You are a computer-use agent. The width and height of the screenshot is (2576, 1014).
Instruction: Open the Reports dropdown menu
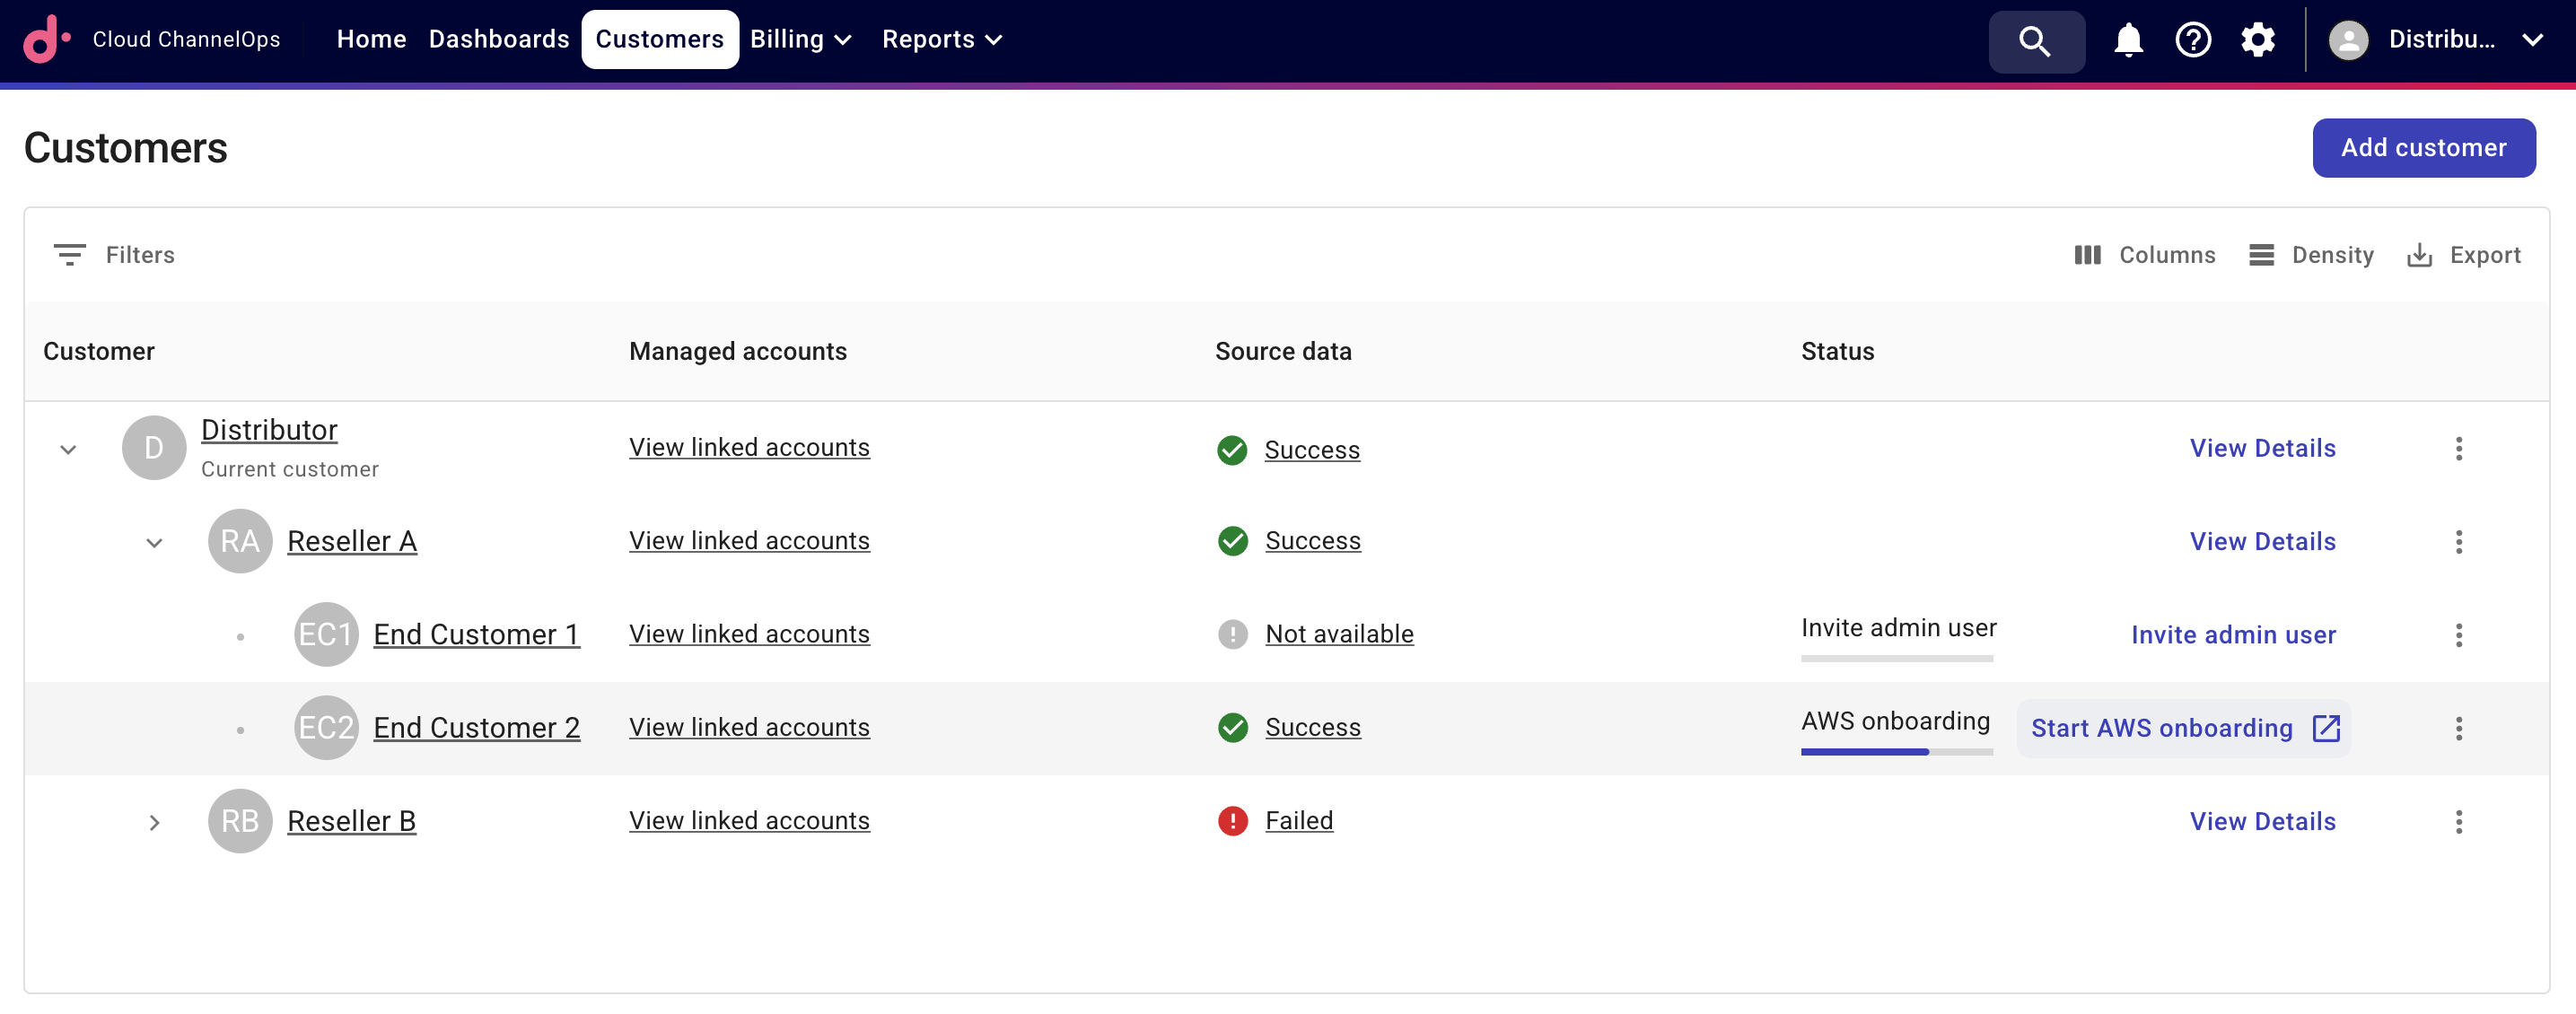coord(940,39)
